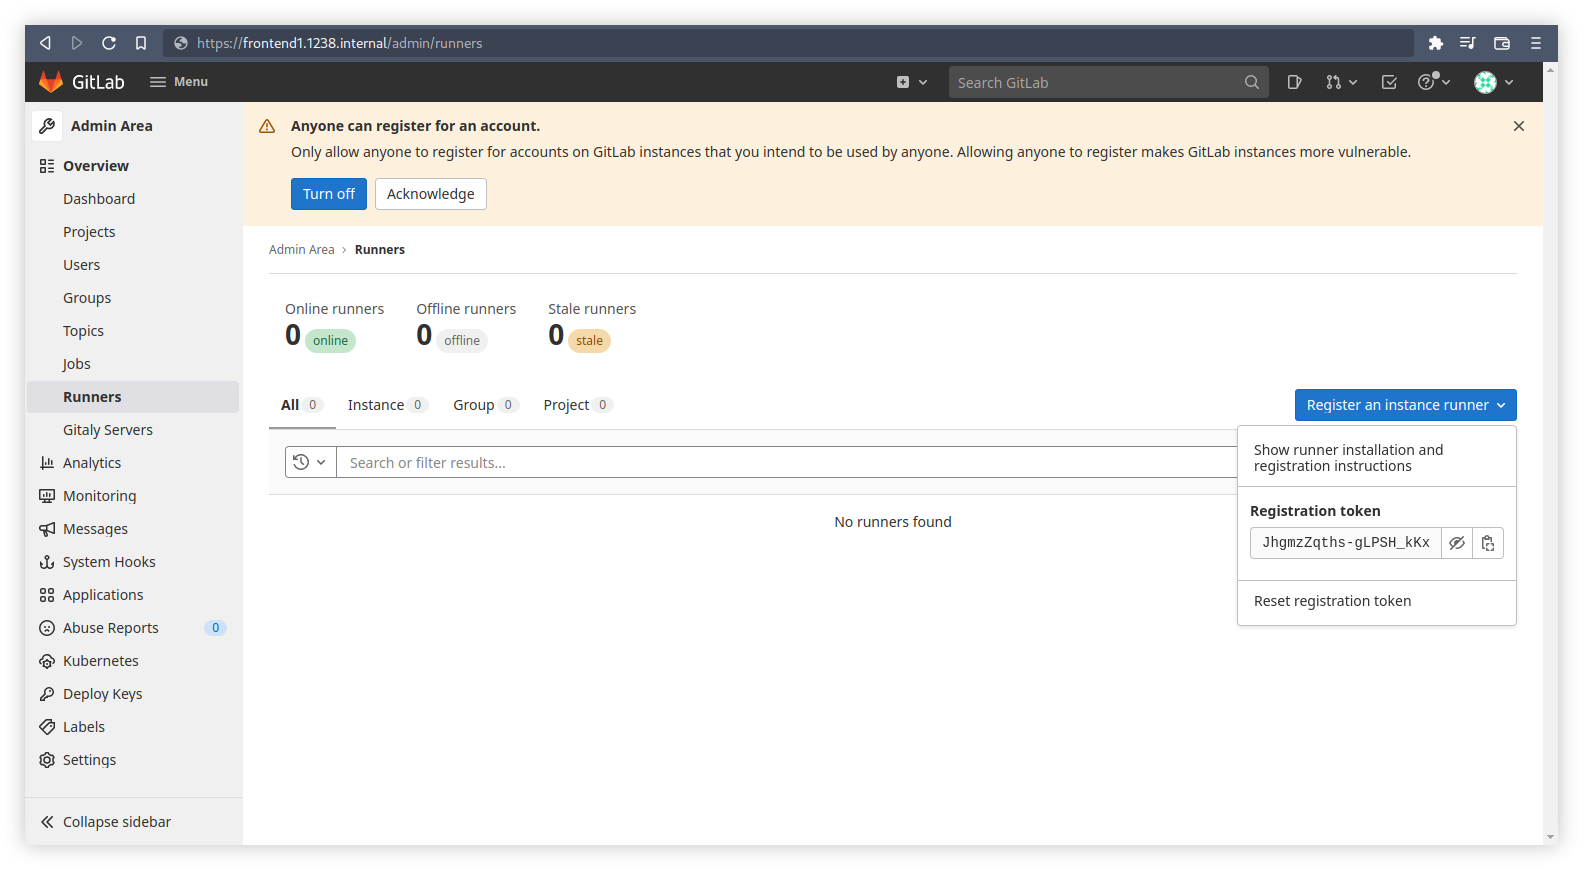Turn off open account registration
This screenshot has height=870, width=1583.
(328, 194)
